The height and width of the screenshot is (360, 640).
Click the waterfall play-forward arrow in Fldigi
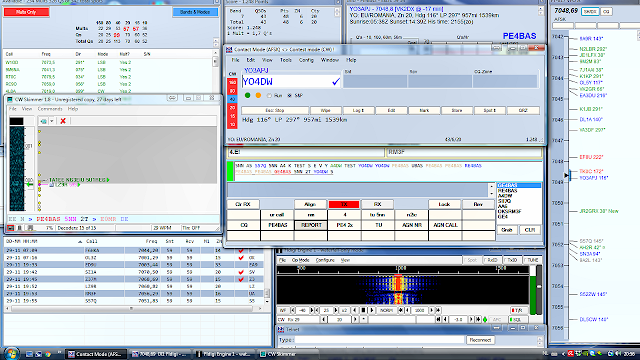371,310
